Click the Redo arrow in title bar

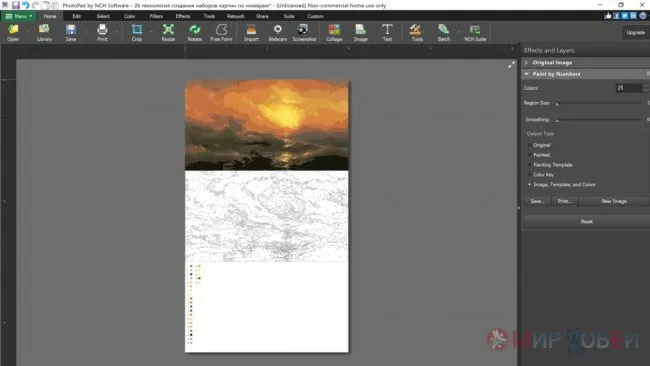click(36, 5)
